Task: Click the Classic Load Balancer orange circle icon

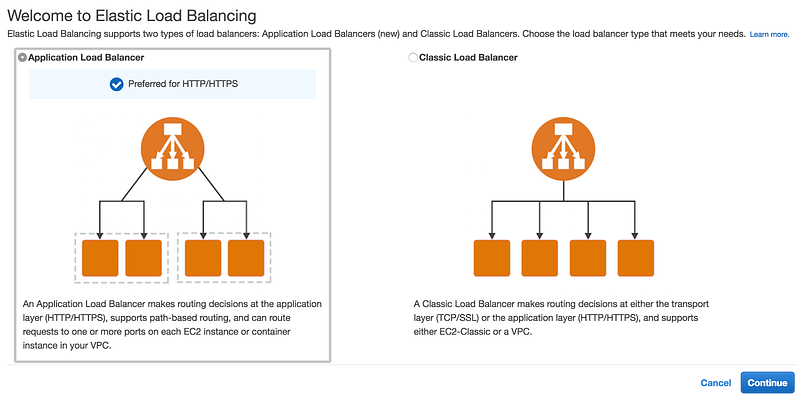Action: point(563,148)
